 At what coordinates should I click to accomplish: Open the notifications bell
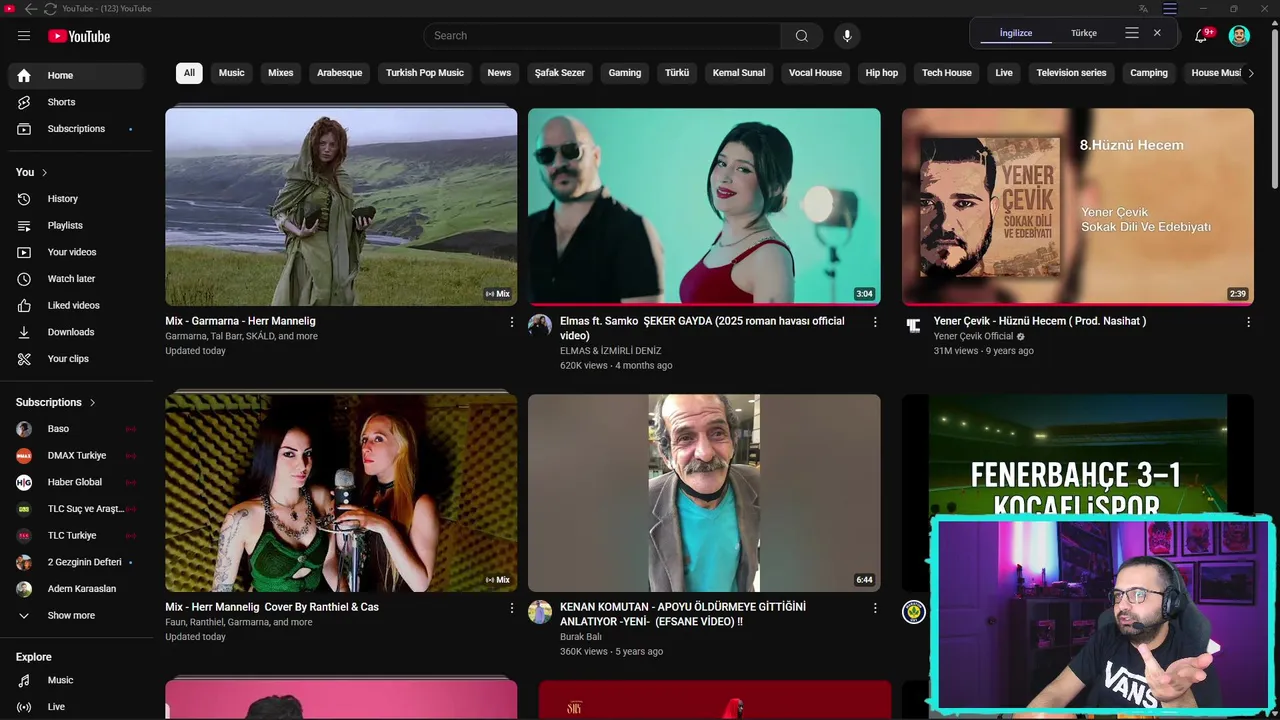point(1202,36)
